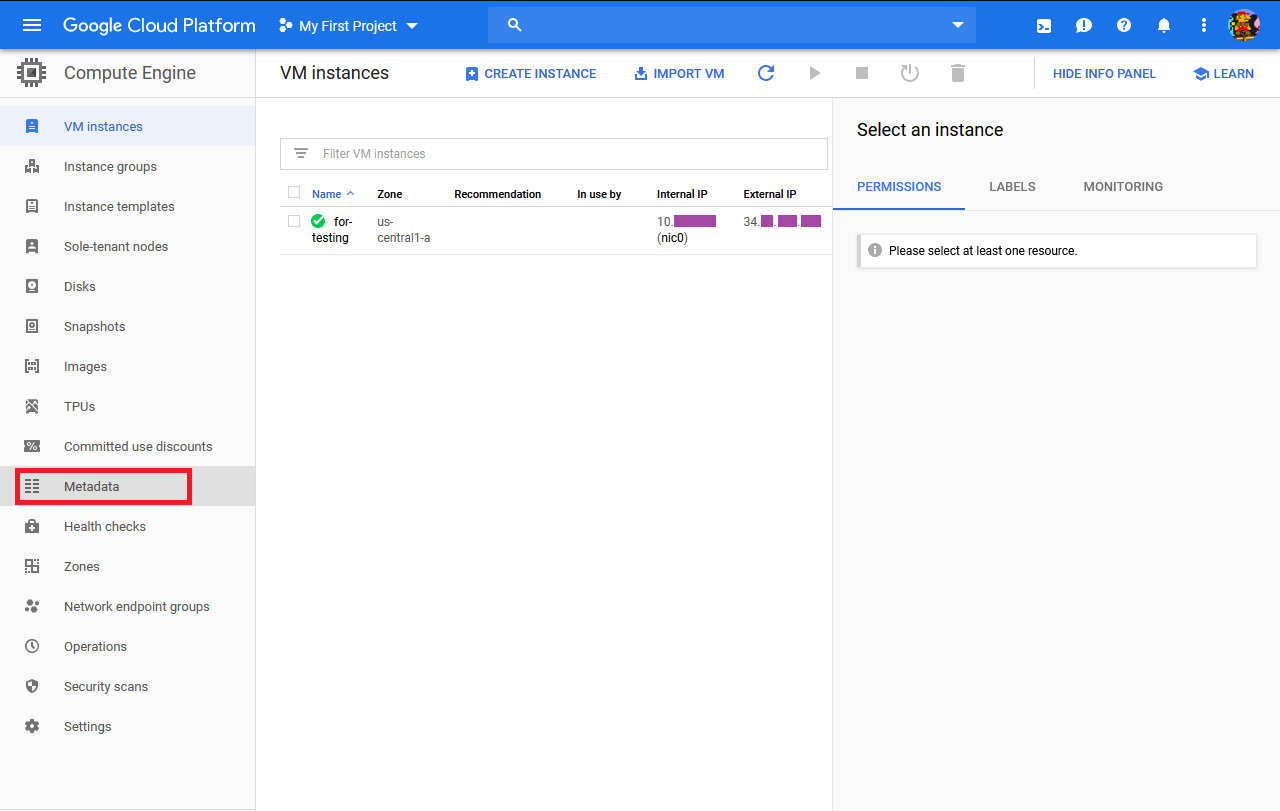Click the green running status icon

319,221
